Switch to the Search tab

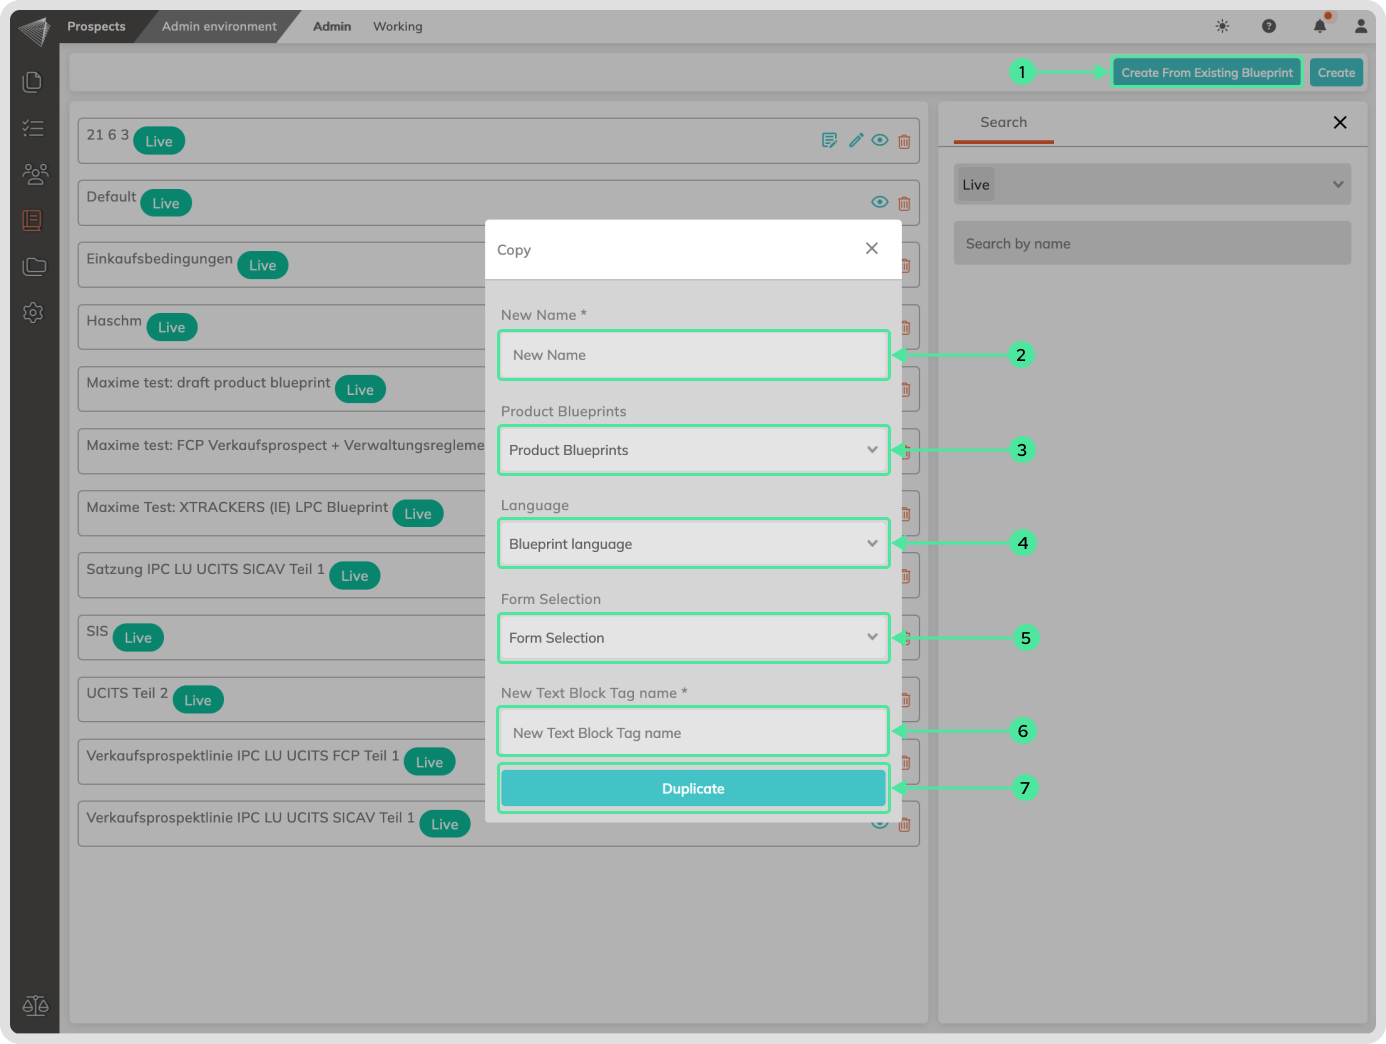tap(1003, 123)
